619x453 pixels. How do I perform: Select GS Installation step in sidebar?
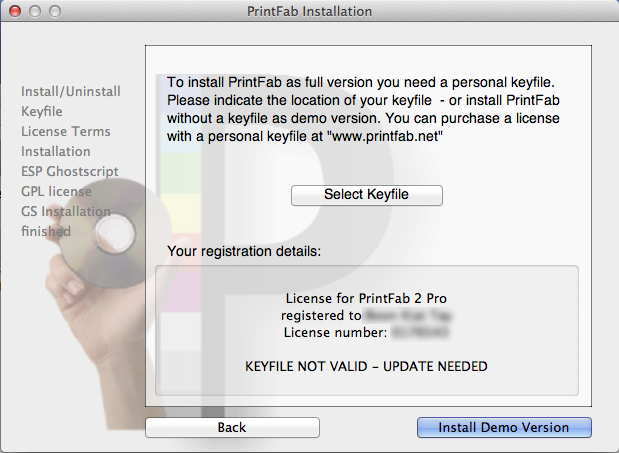coord(66,212)
